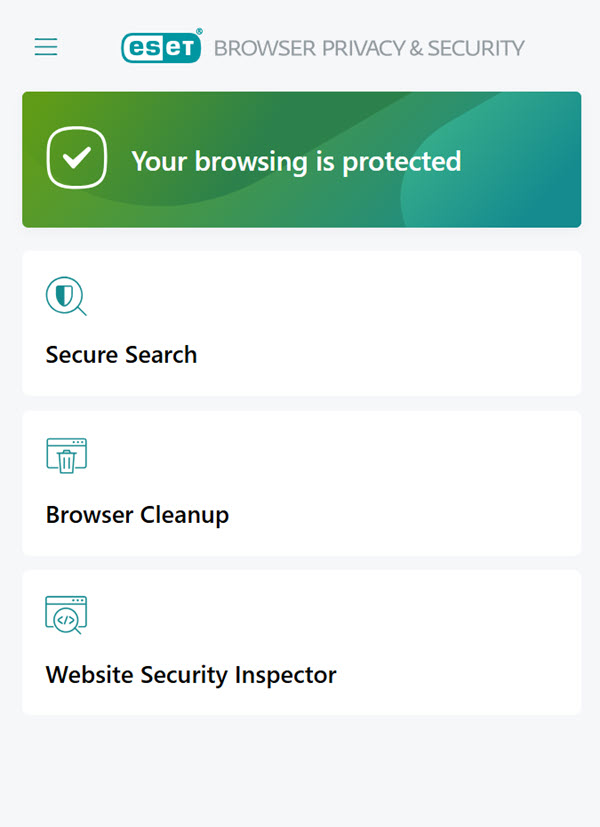Click the 'BROWSER PRIVACY & SECURITY' header title
The image size is (600, 827).
tap(369, 48)
